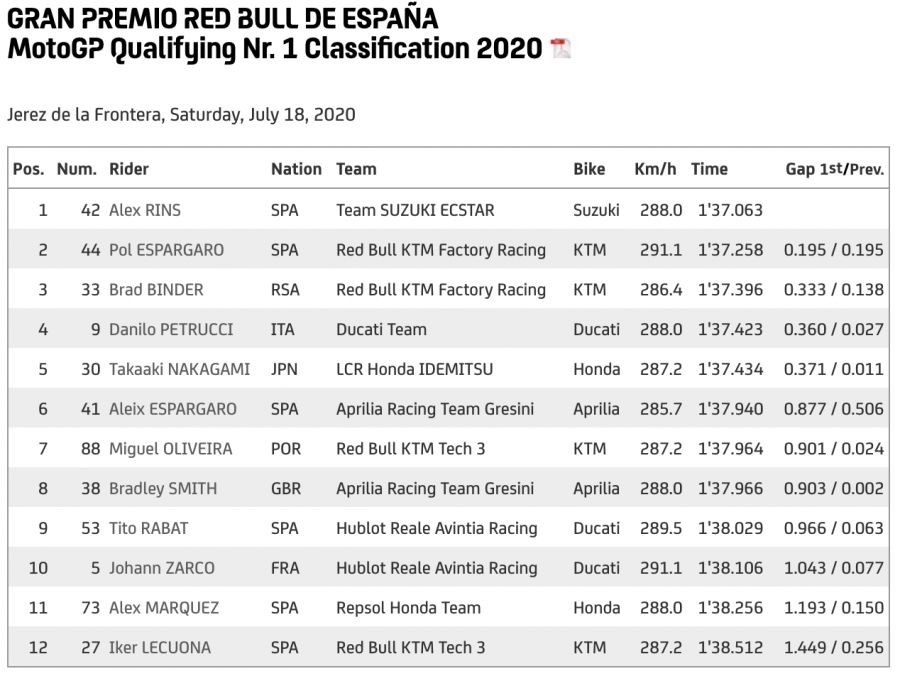900x676 pixels.
Task: Click Danilo PETRUCCI's name
Action: [x=170, y=329]
